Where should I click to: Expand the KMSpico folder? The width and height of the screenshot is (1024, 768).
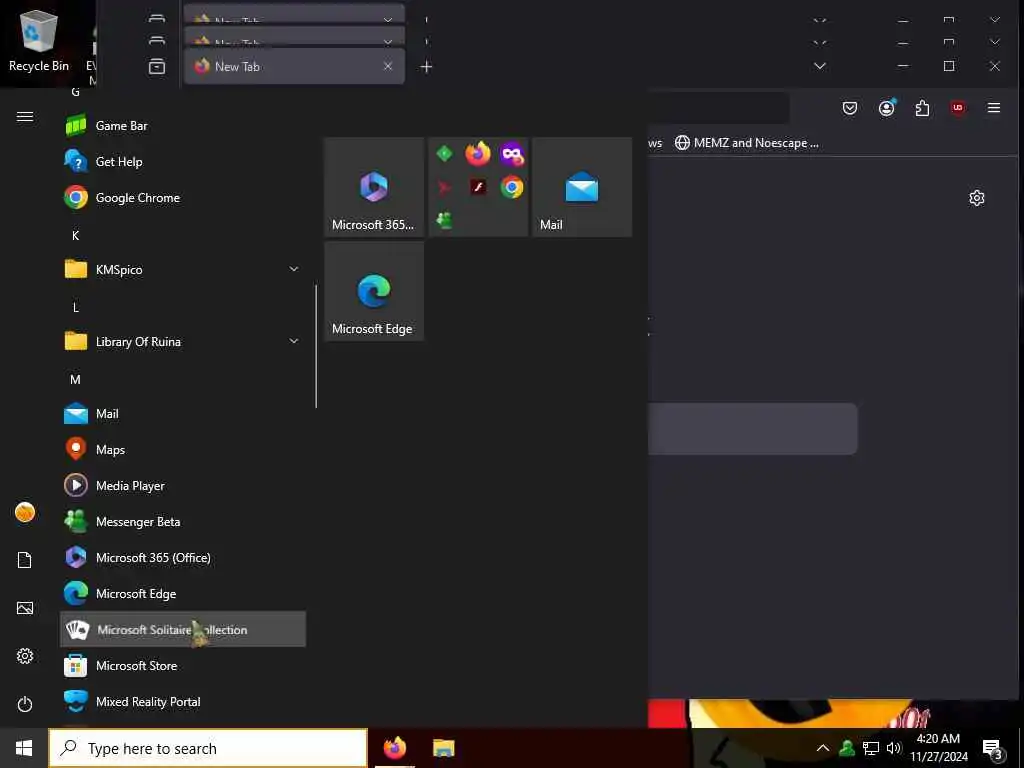[x=182, y=269]
